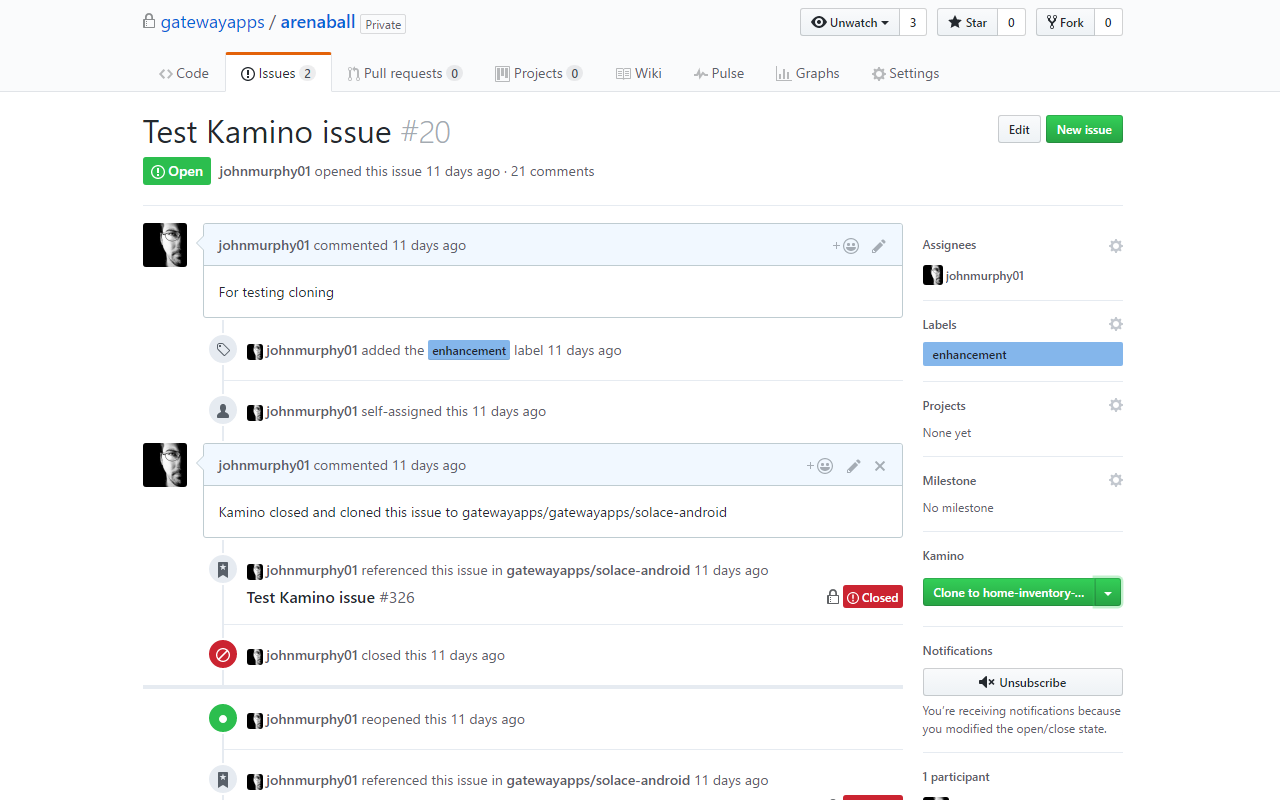1280x800 pixels.
Task: Switch to the Pull requests tab
Action: click(403, 74)
